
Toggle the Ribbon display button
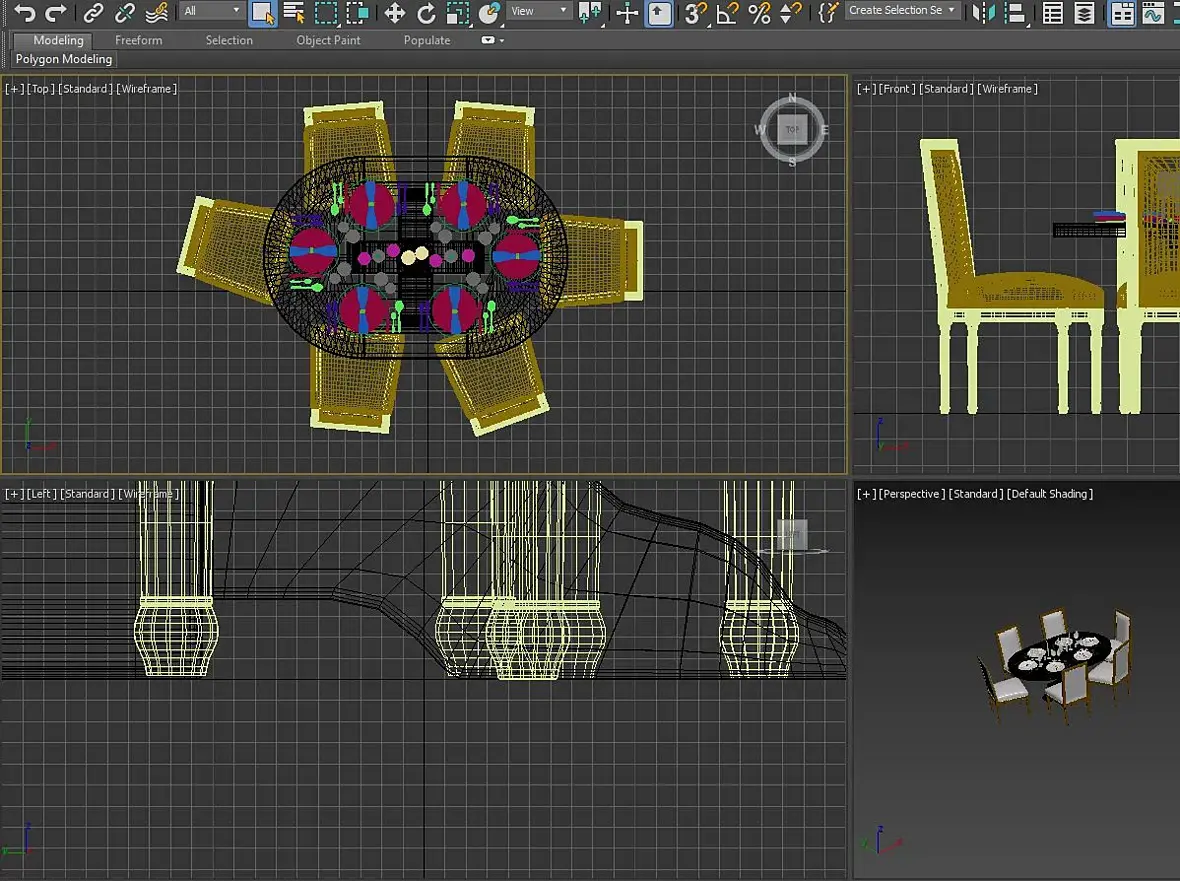coord(1122,13)
